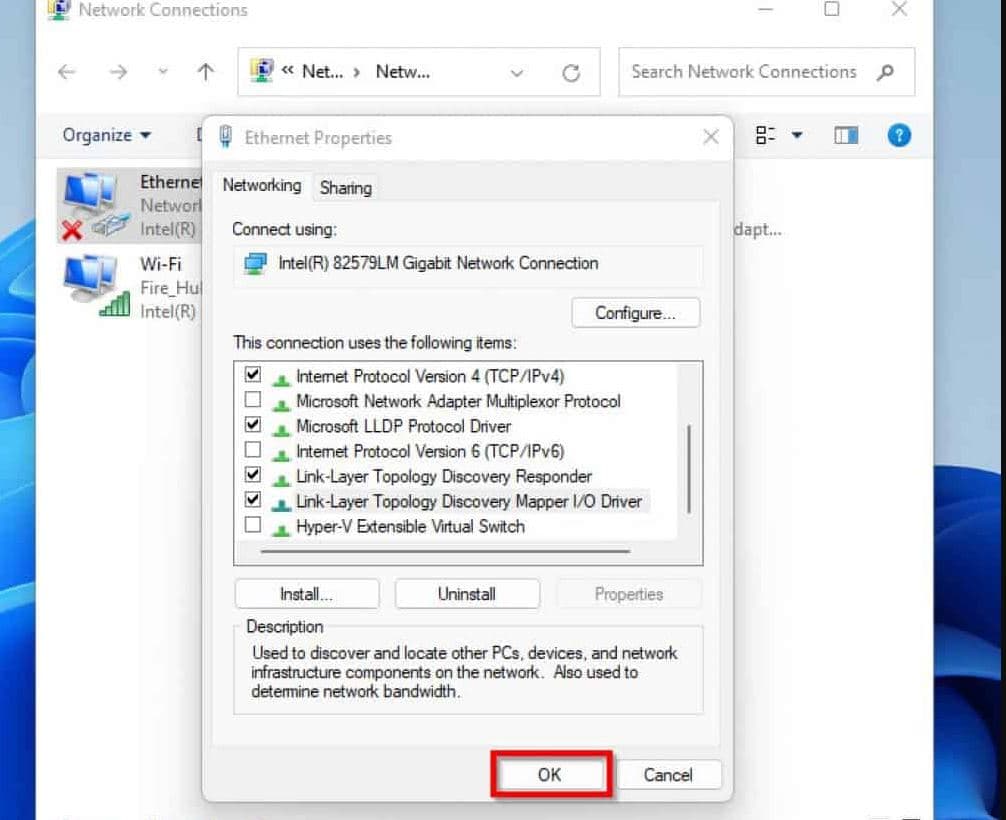Click the Help question mark icon

coord(899,135)
